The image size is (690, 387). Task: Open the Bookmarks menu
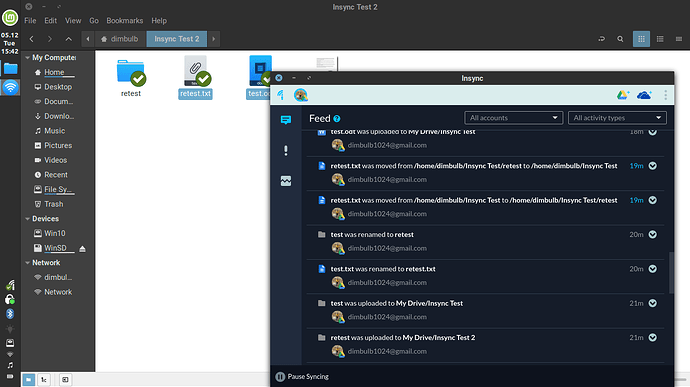pos(125,21)
